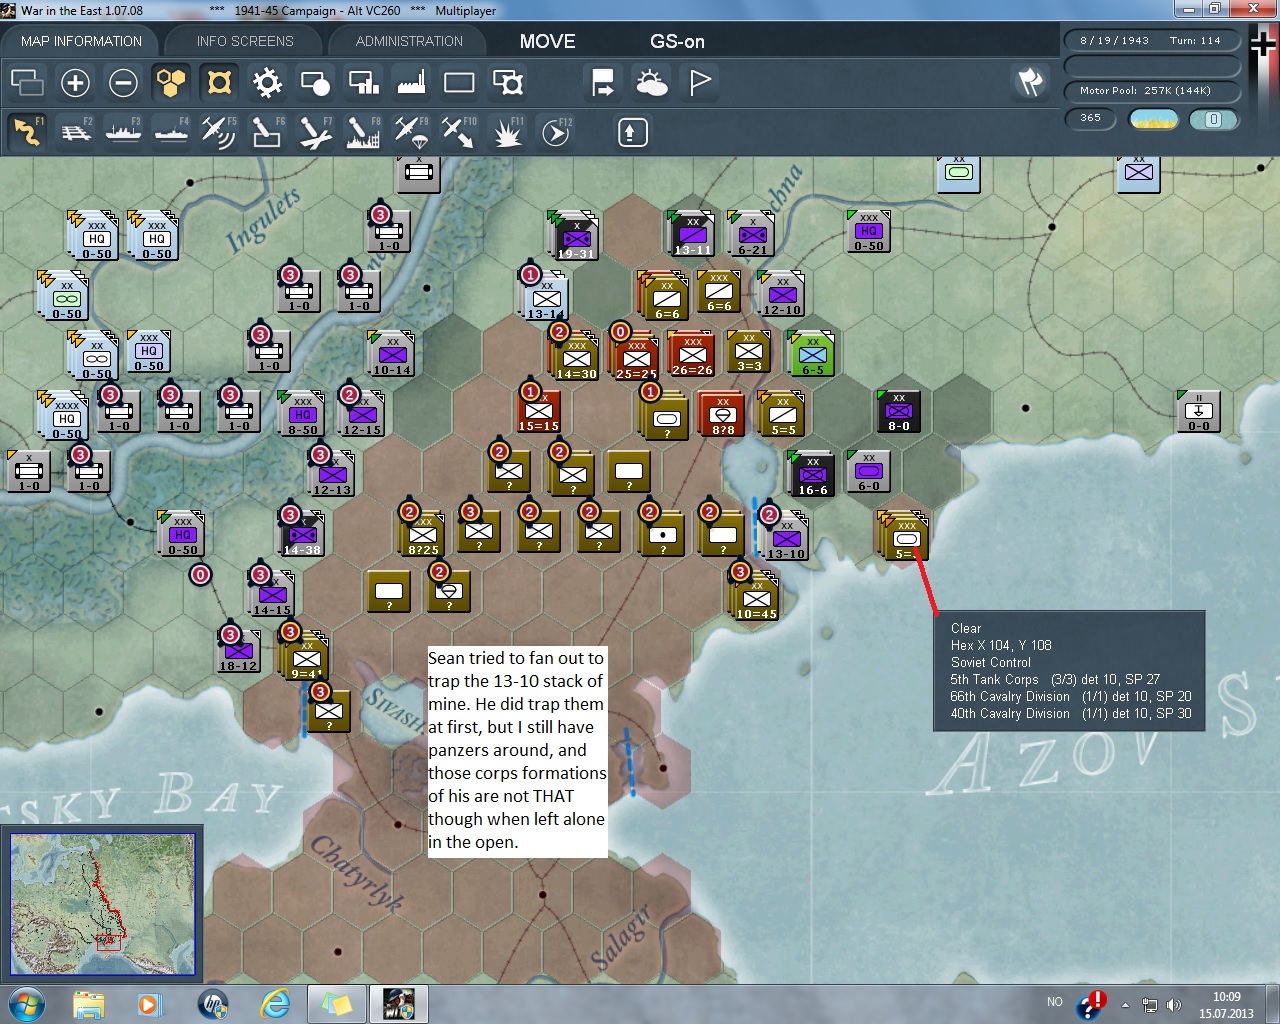1280x1024 pixels.
Task: Select the 18-12 unit counter
Action: 238,650
